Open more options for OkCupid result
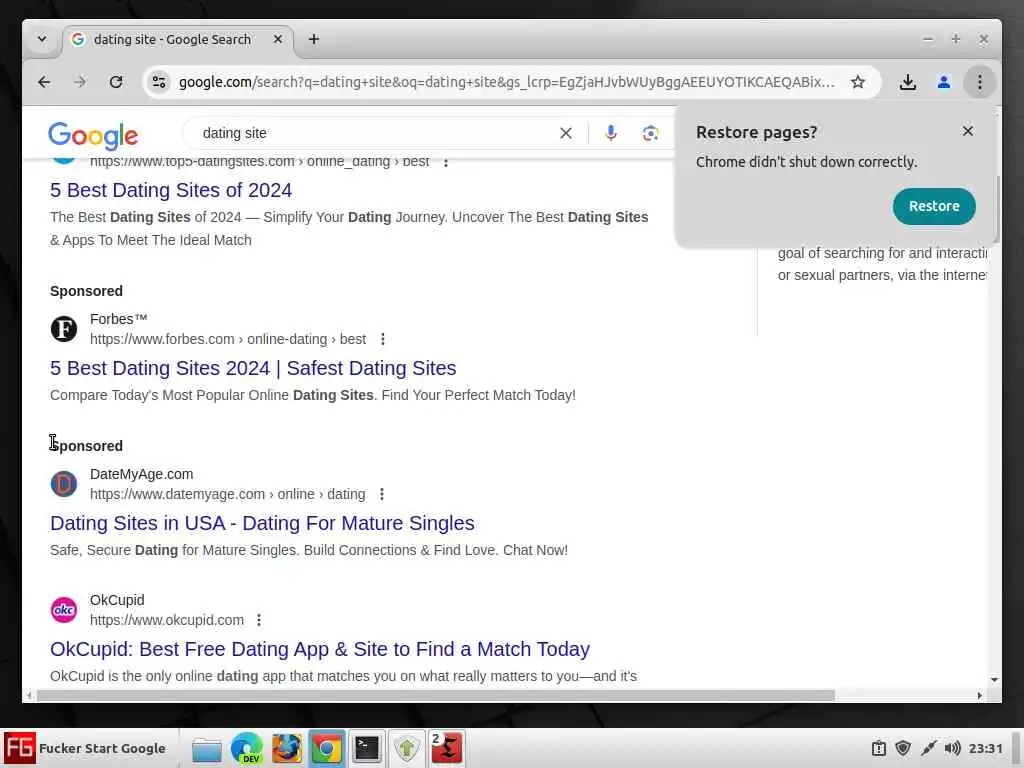 tap(259, 620)
